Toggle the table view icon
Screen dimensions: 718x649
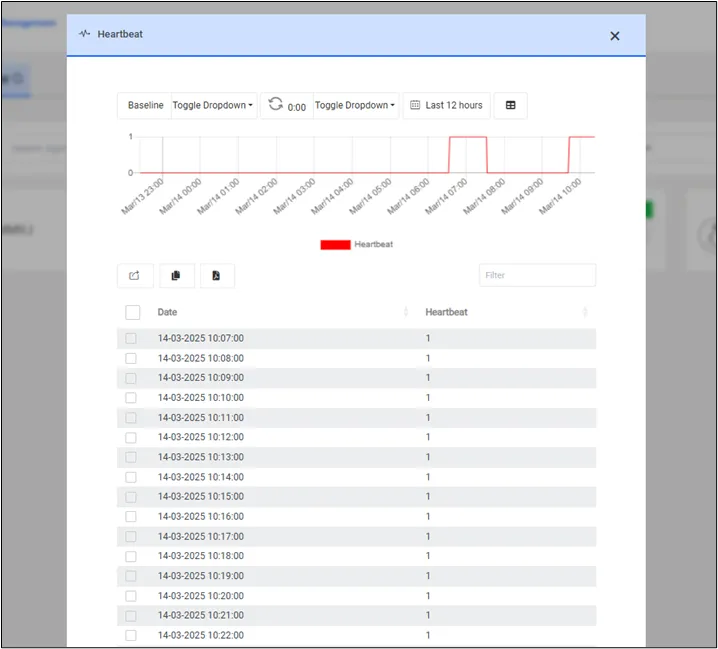point(511,105)
